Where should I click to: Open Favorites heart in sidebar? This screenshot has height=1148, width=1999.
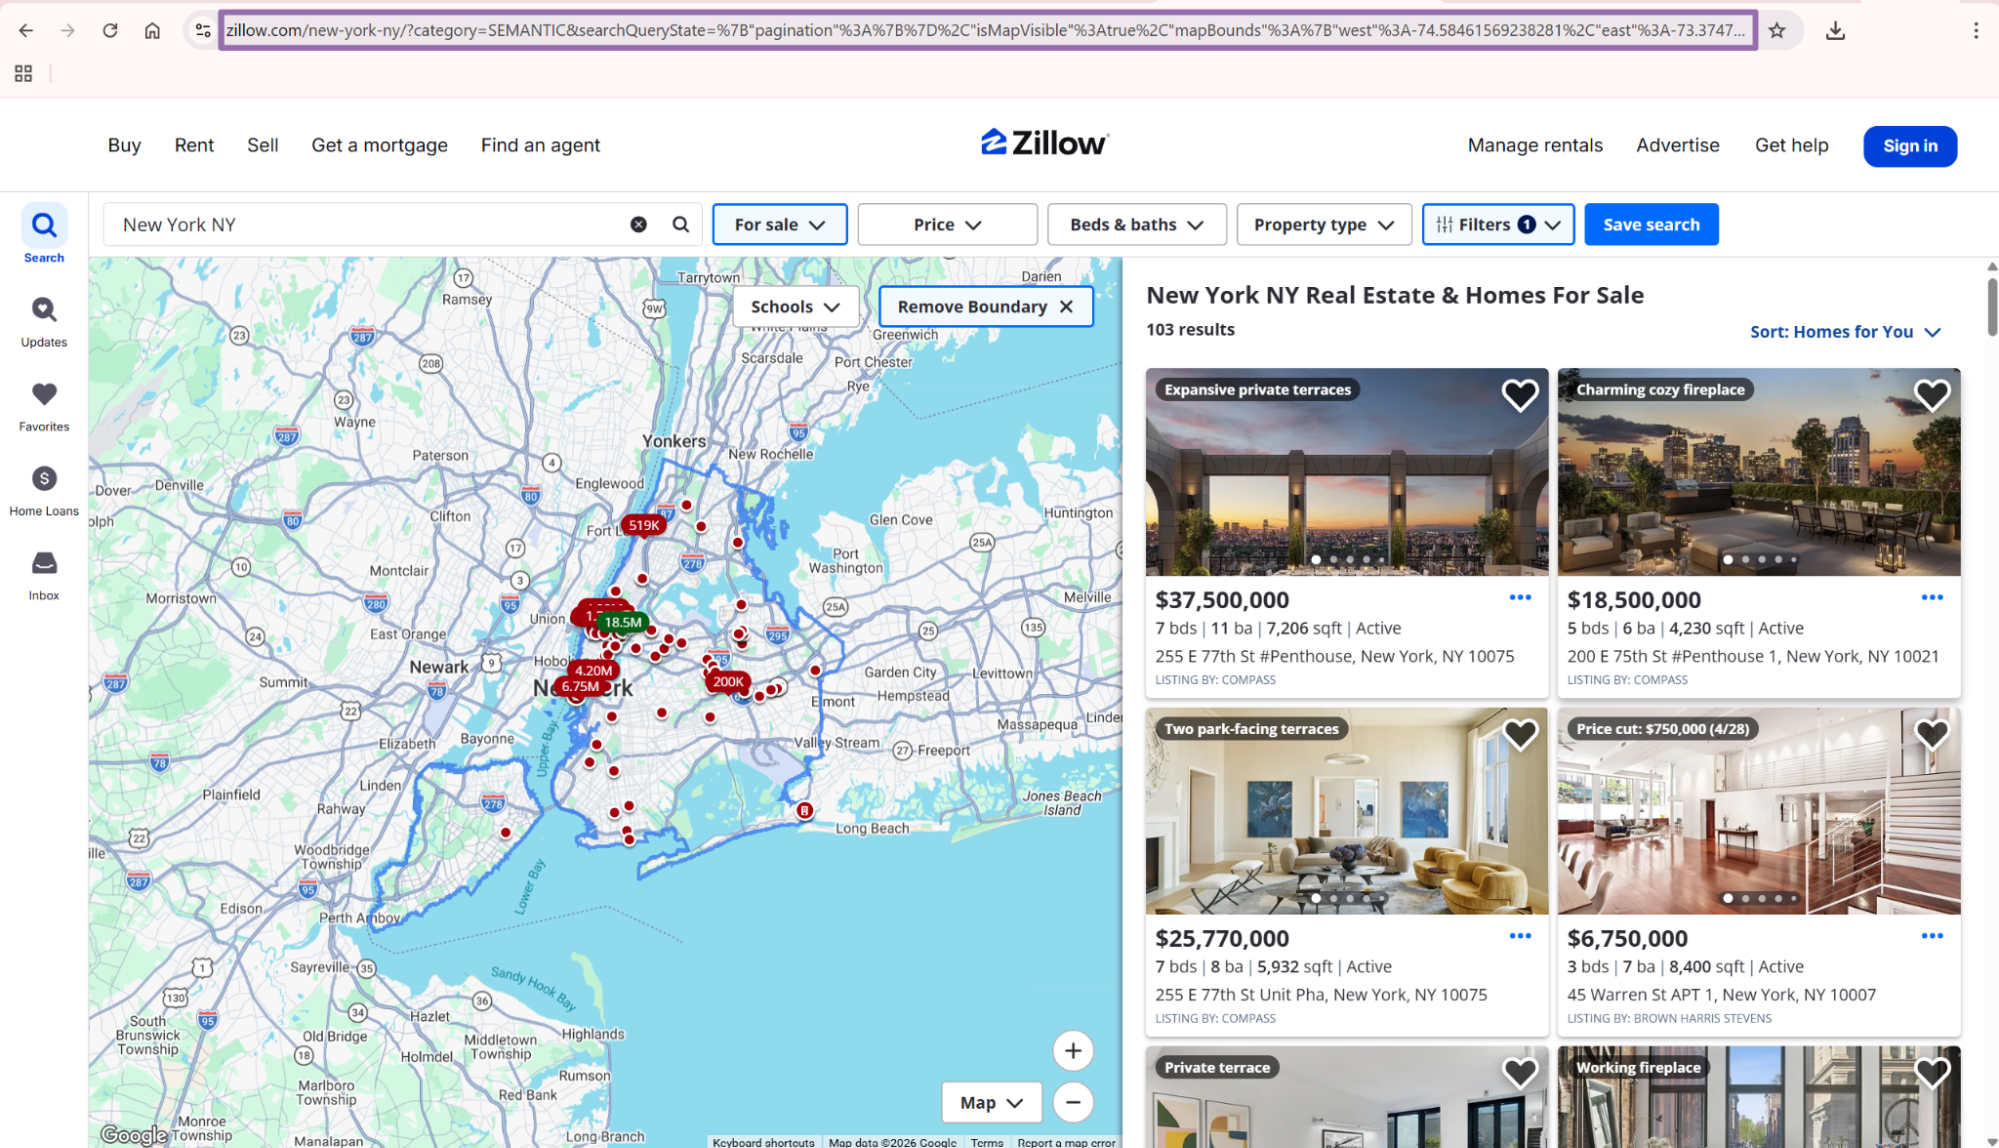click(x=44, y=406)
